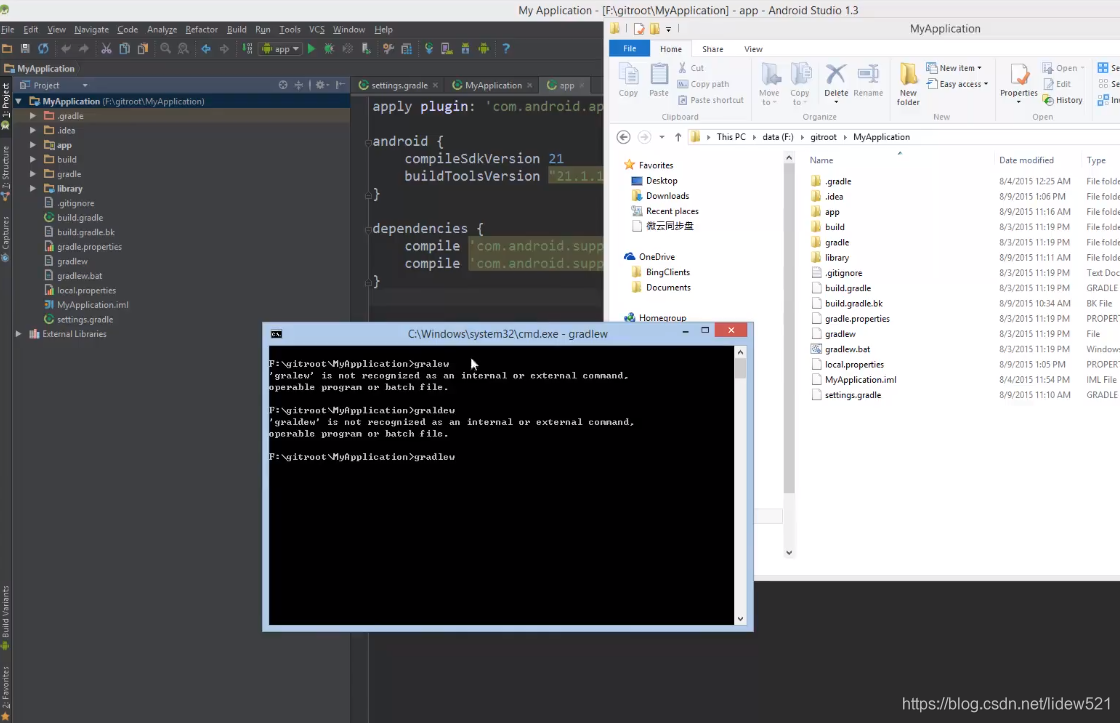
Task: Open the View ribbon tab in Explorer
Action: 753,49
